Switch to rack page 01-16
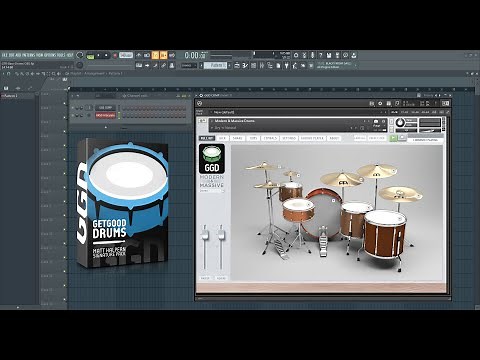This screenshot has height=360, width=480. click(394, 112)
